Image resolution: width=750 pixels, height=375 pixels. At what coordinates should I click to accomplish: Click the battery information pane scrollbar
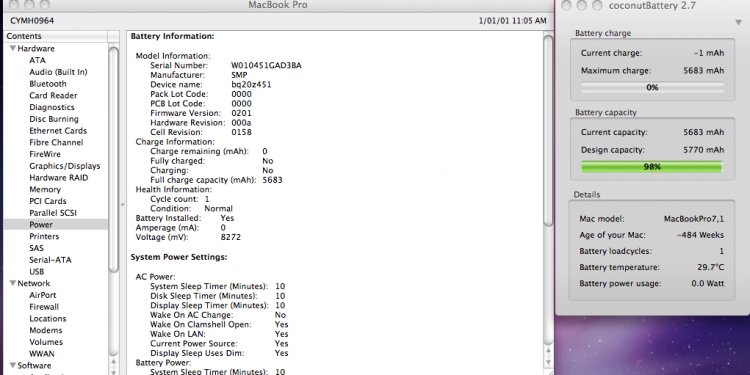[548, 130]
